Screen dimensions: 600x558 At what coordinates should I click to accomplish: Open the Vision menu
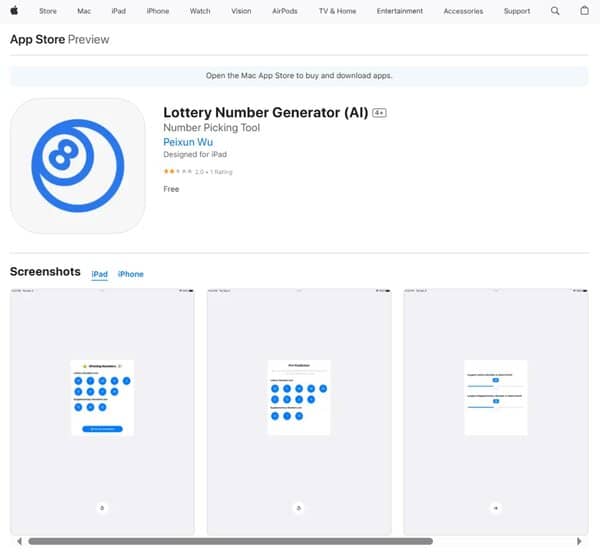click(x=241, y=11)
